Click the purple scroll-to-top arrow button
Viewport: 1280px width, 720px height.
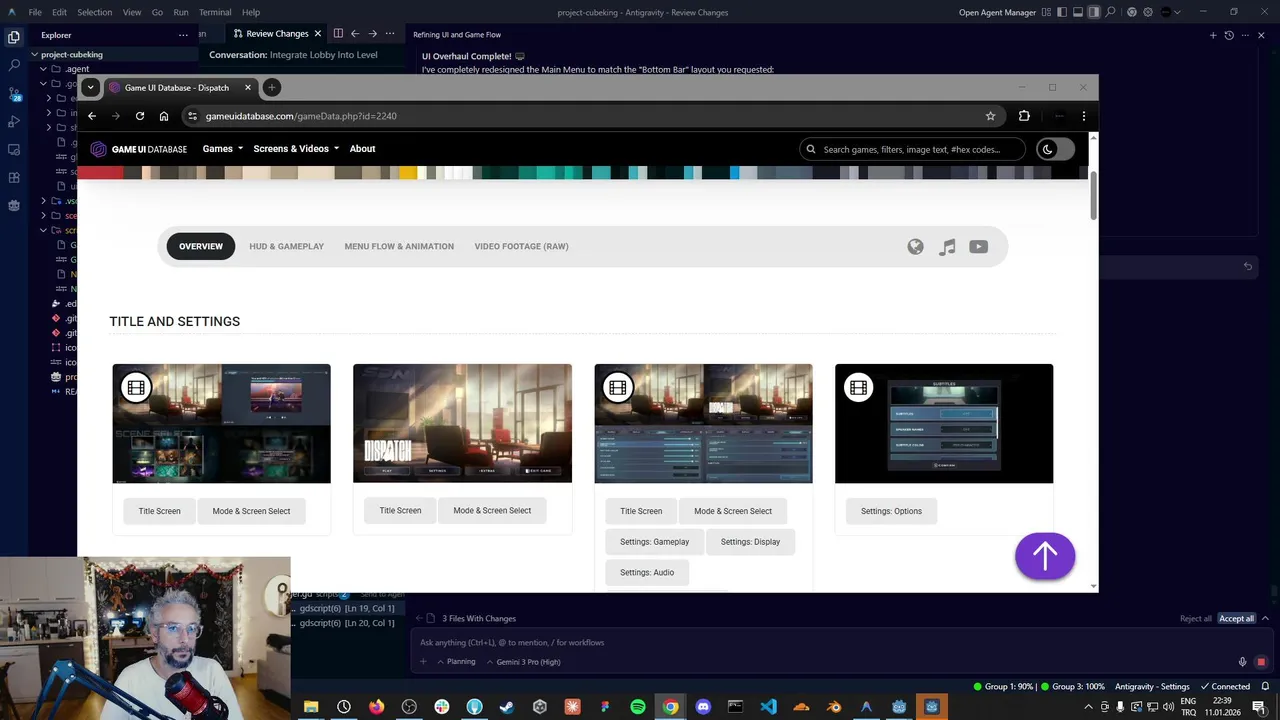[1045, 556]
